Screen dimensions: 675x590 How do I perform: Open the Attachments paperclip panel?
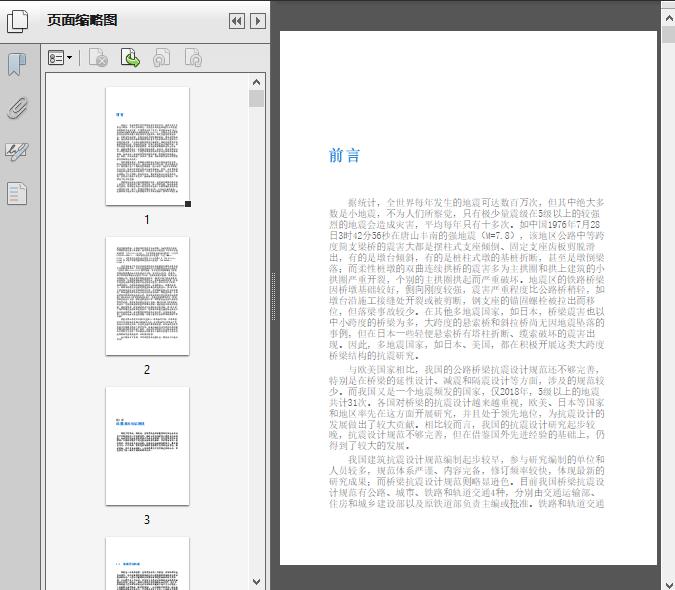(x=17, y=108)
